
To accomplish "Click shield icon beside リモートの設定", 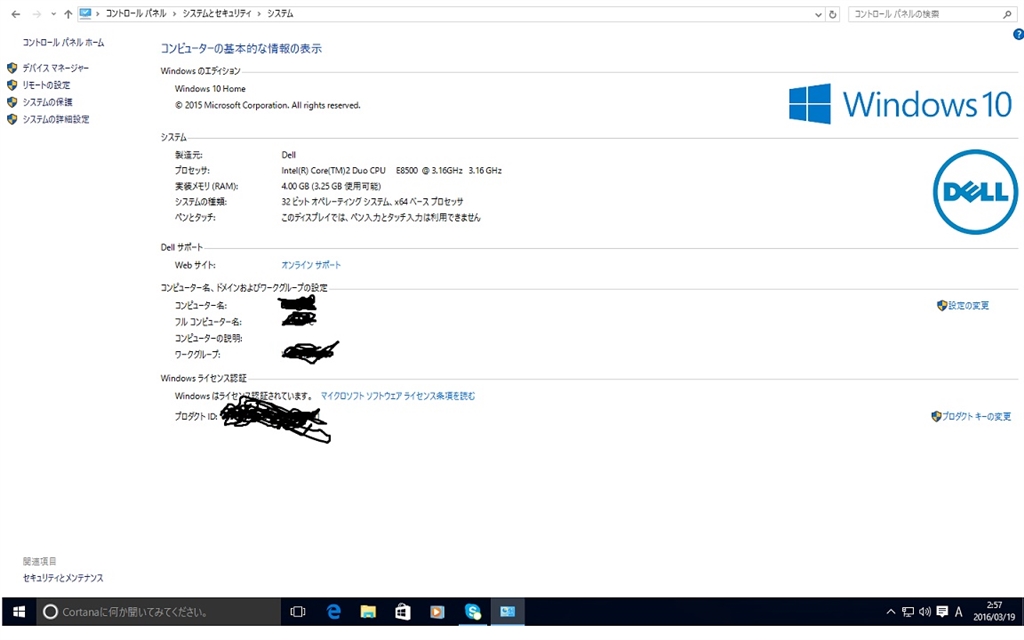I will tap(12, 85).
